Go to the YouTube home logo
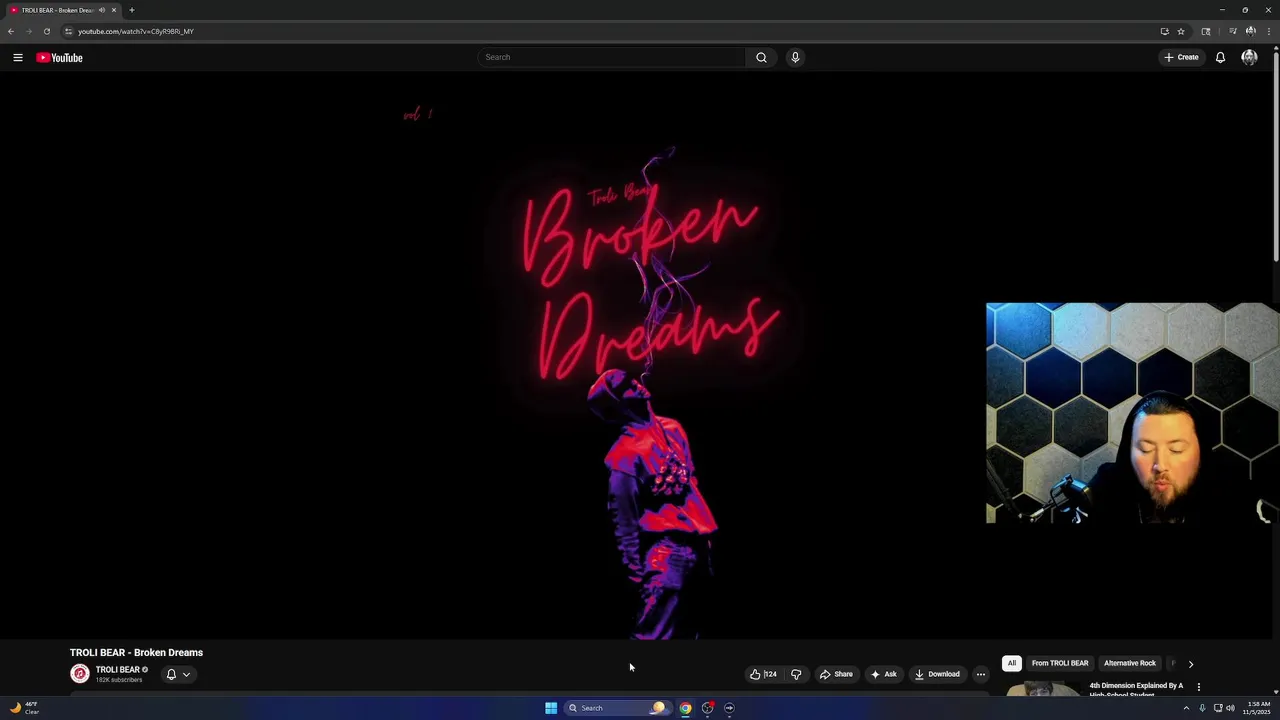Viewport: 1280px width, 720px height. pyautogui.click(x=59, y=58)
